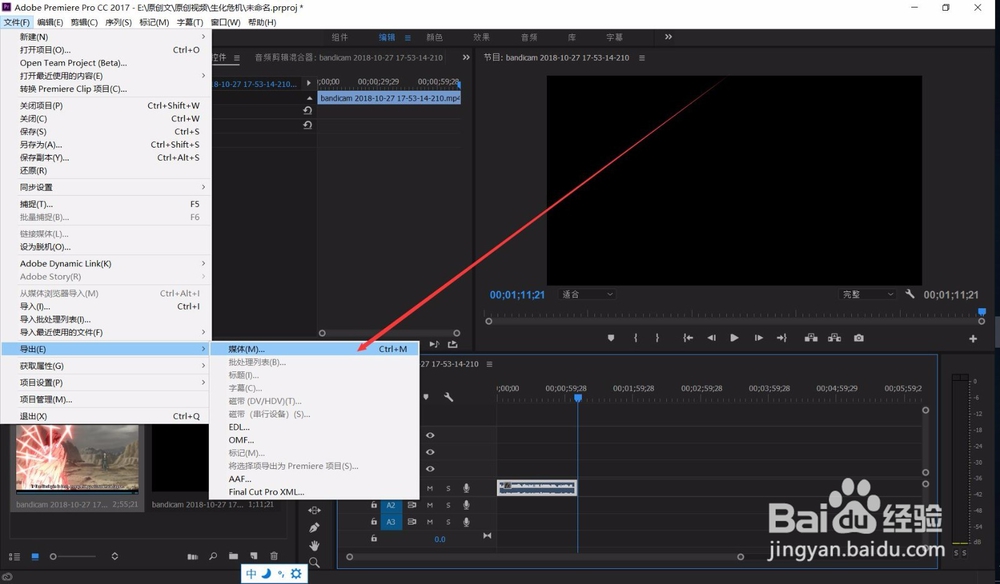Toggle middle video track eye visibility

pos(430,452)
